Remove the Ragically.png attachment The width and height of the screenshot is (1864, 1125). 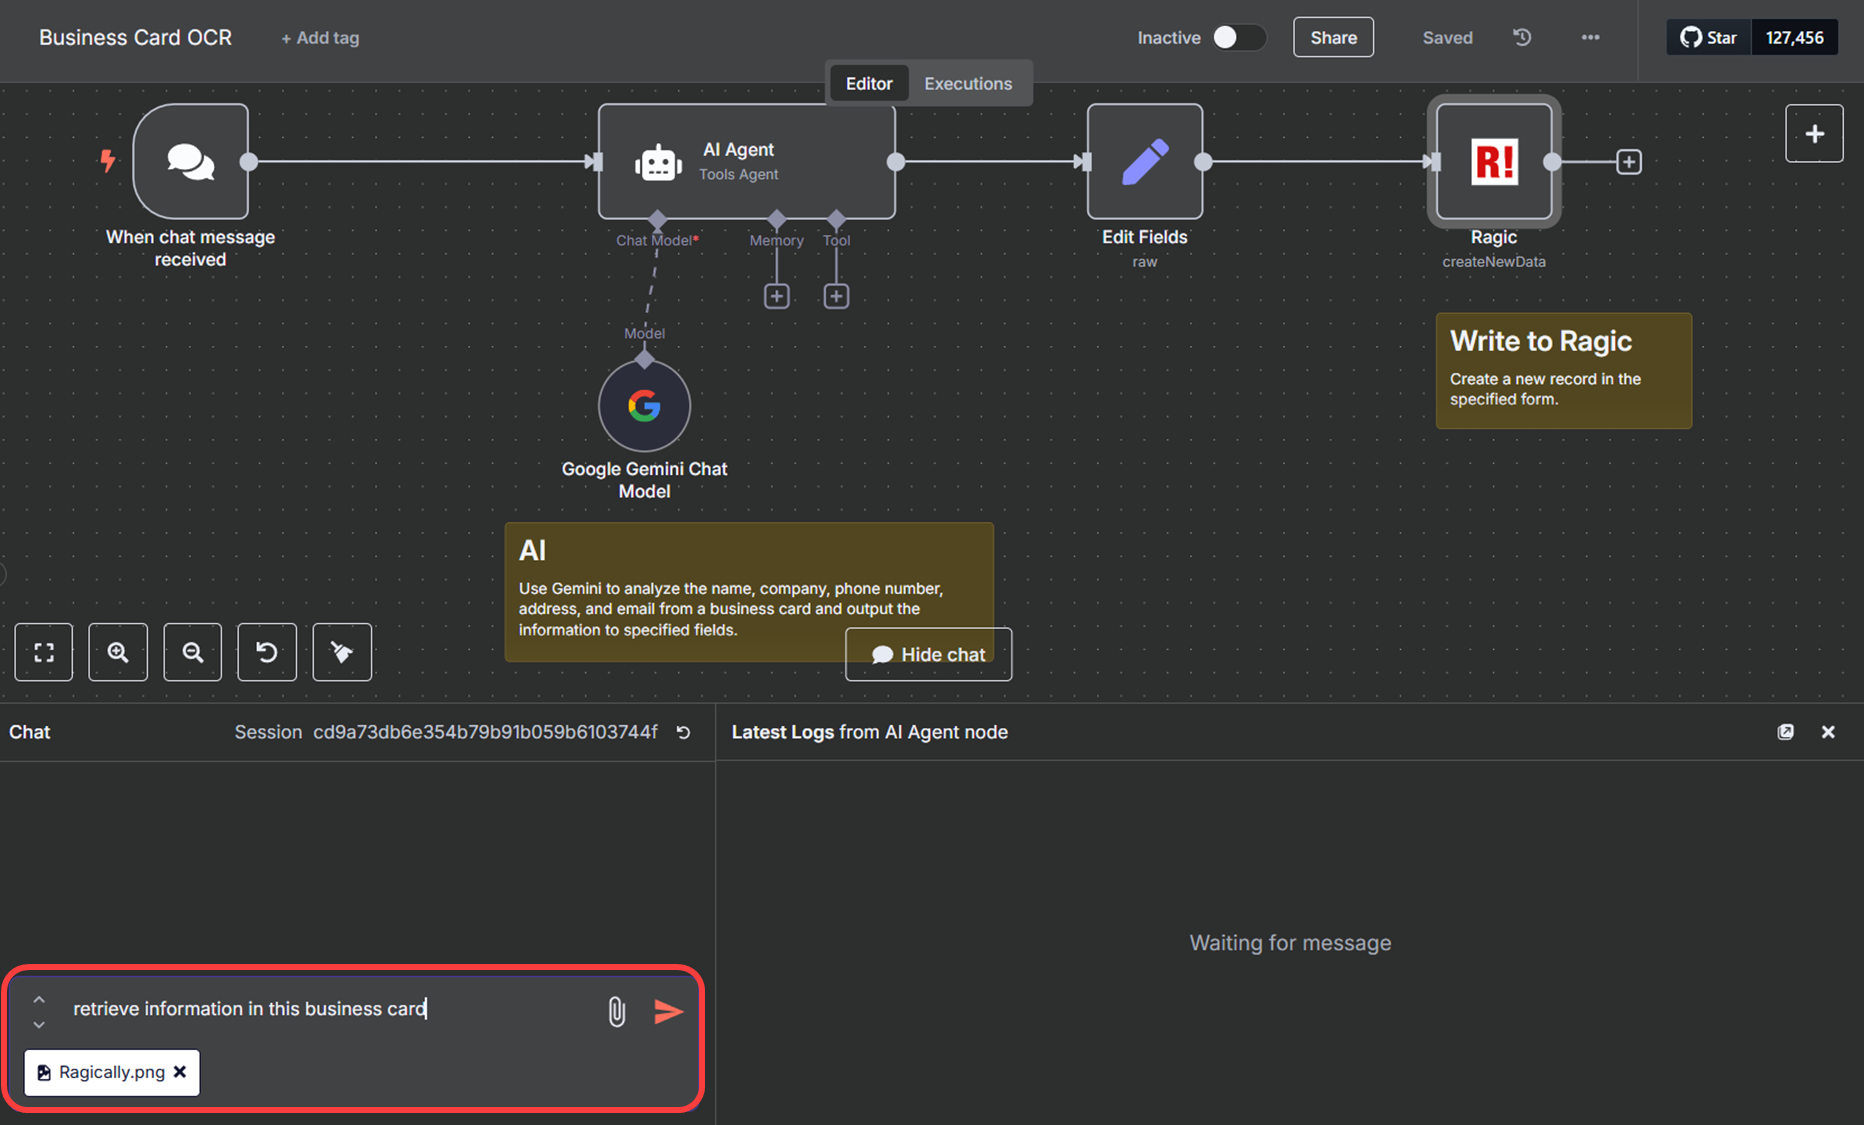(x=180, y=1072)
